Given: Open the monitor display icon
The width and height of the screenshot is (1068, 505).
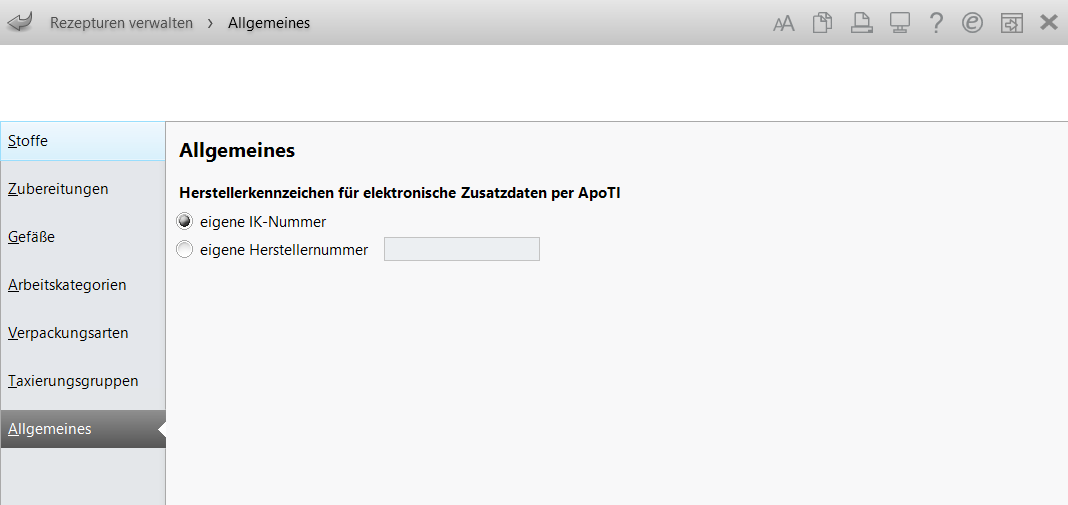Looking at the screenshot, I should pos(900,23).
